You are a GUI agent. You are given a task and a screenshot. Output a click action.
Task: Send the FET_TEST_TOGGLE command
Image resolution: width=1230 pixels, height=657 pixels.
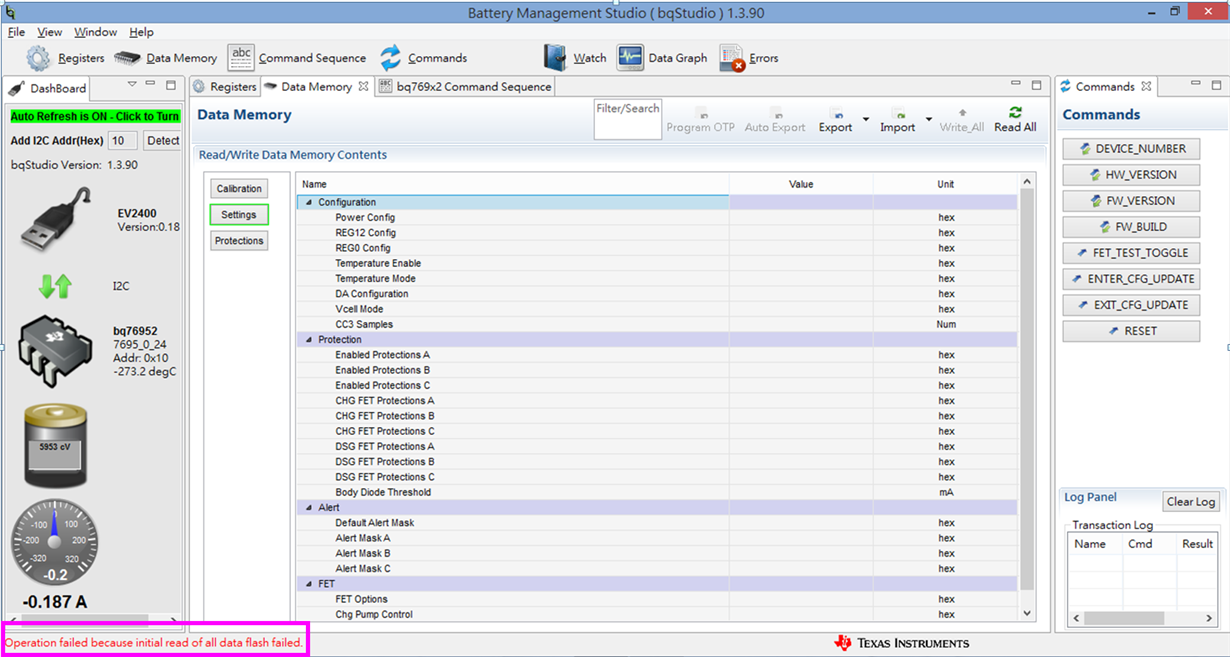1131,253
